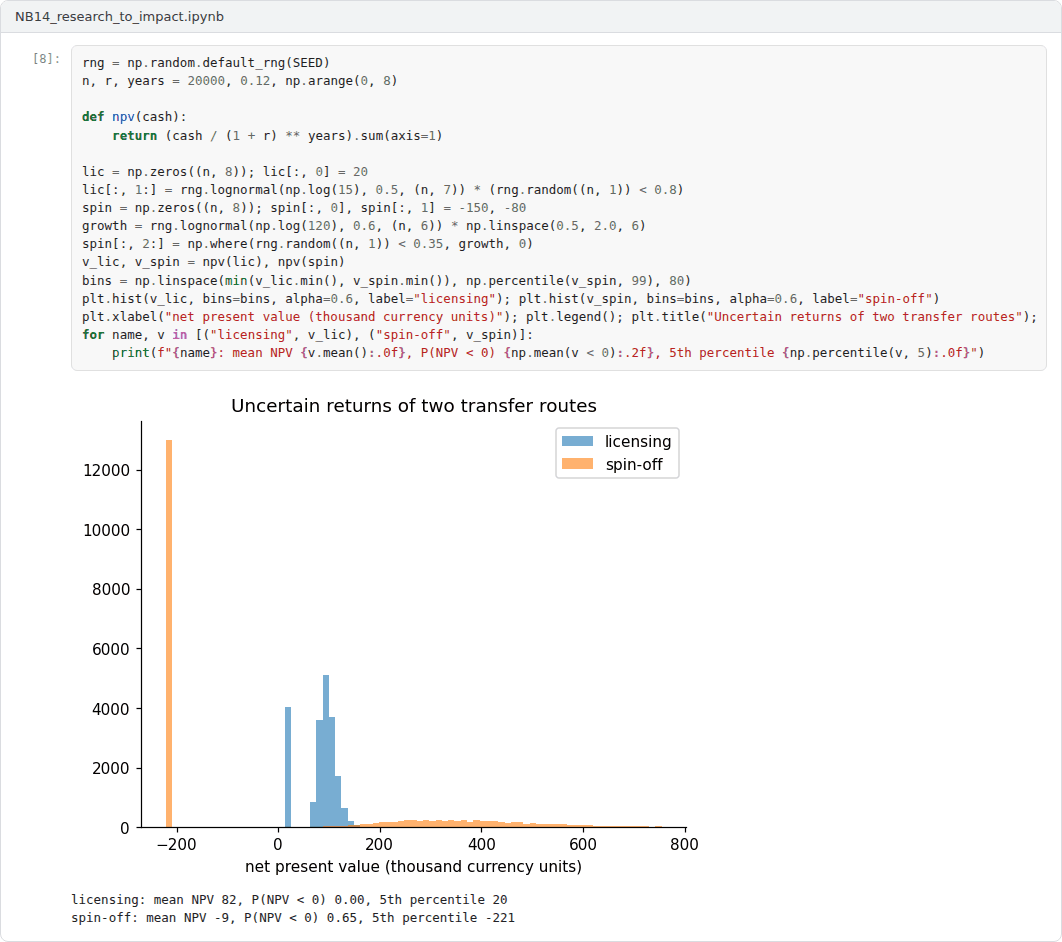Click the line starting 'bins = np.linspace'

(x=387, y=280)
